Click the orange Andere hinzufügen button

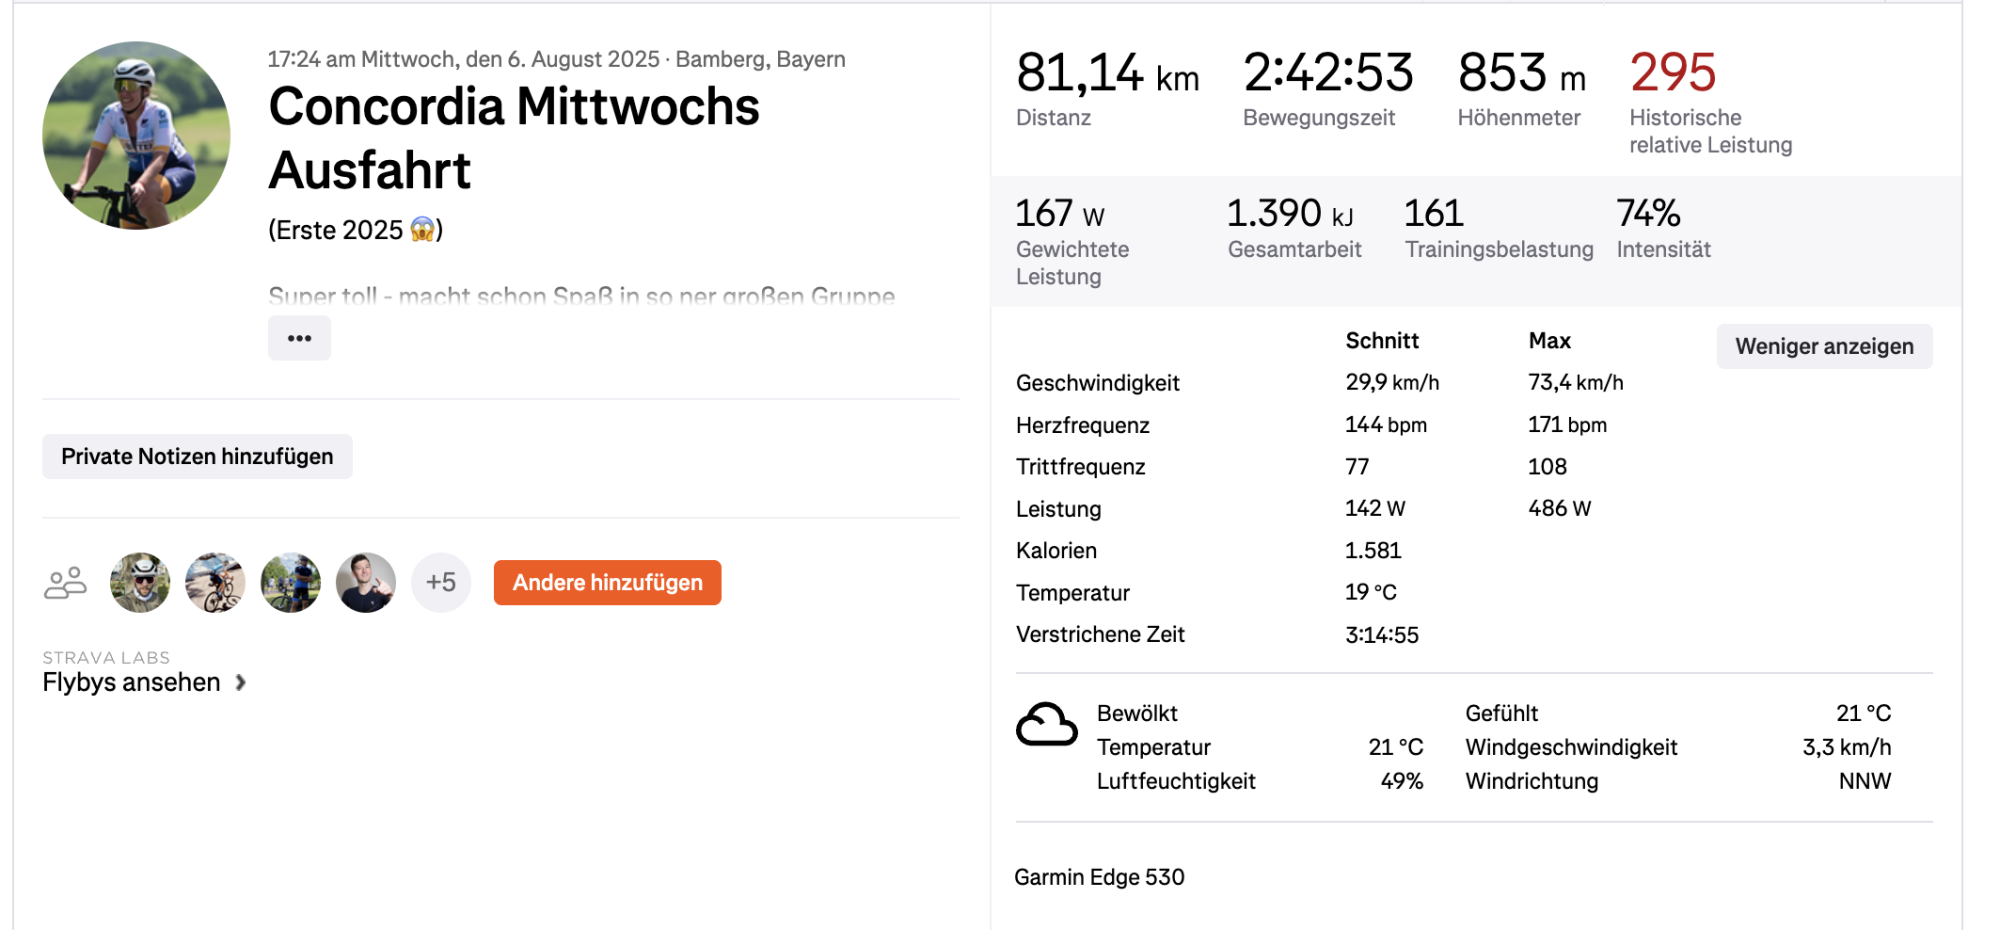pyautogui.click(x=607, y=583)
